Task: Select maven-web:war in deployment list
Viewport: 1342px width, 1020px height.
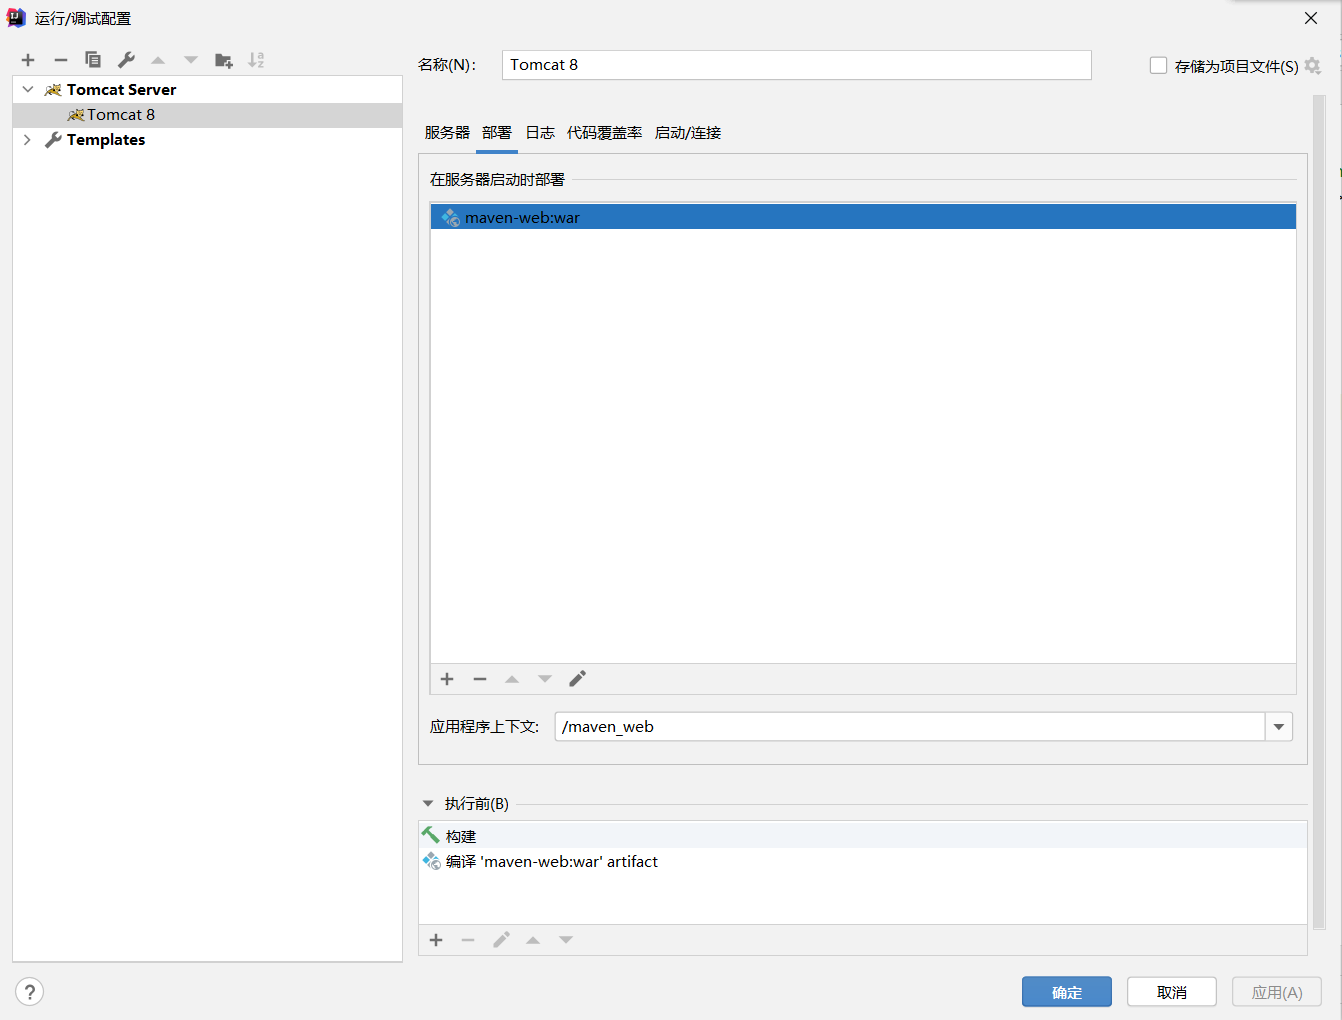Action: coord(863,217)
